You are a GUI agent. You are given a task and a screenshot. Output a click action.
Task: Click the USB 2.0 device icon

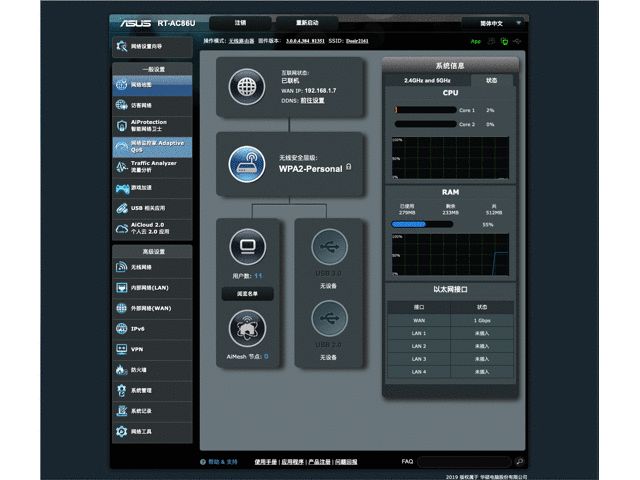point(329,318)
